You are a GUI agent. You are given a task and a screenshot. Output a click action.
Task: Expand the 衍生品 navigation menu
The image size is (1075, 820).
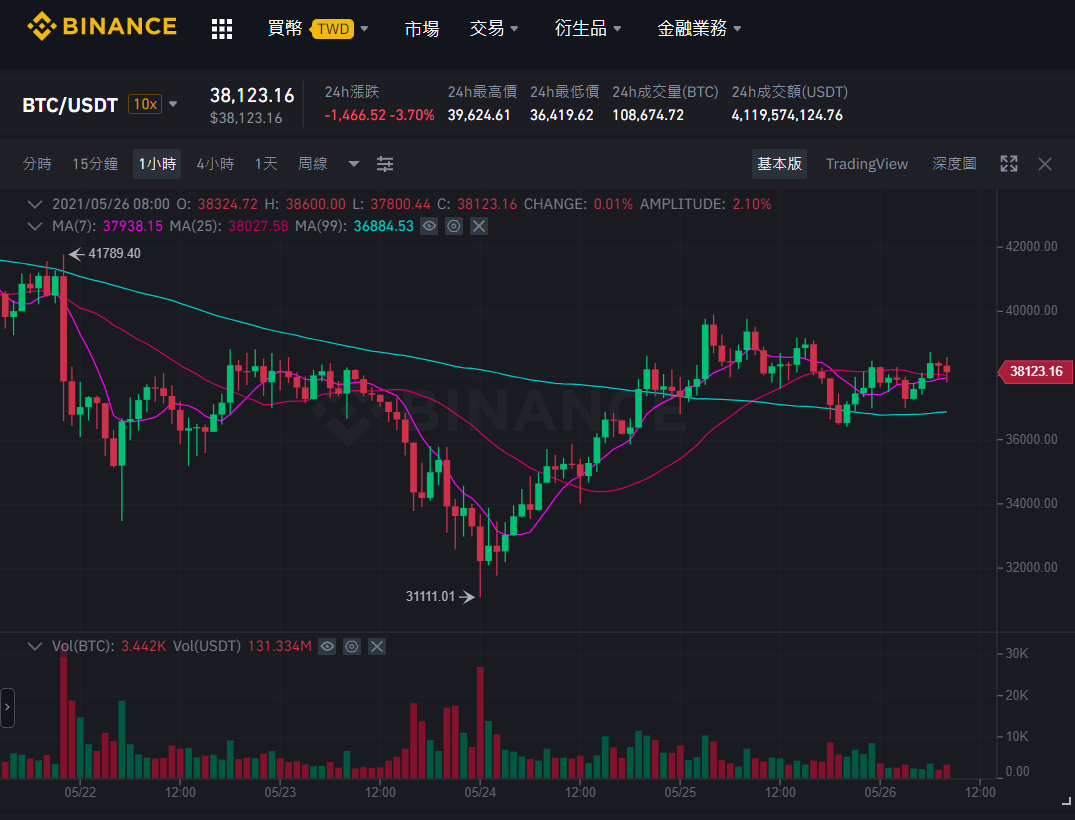pos(588,28)
